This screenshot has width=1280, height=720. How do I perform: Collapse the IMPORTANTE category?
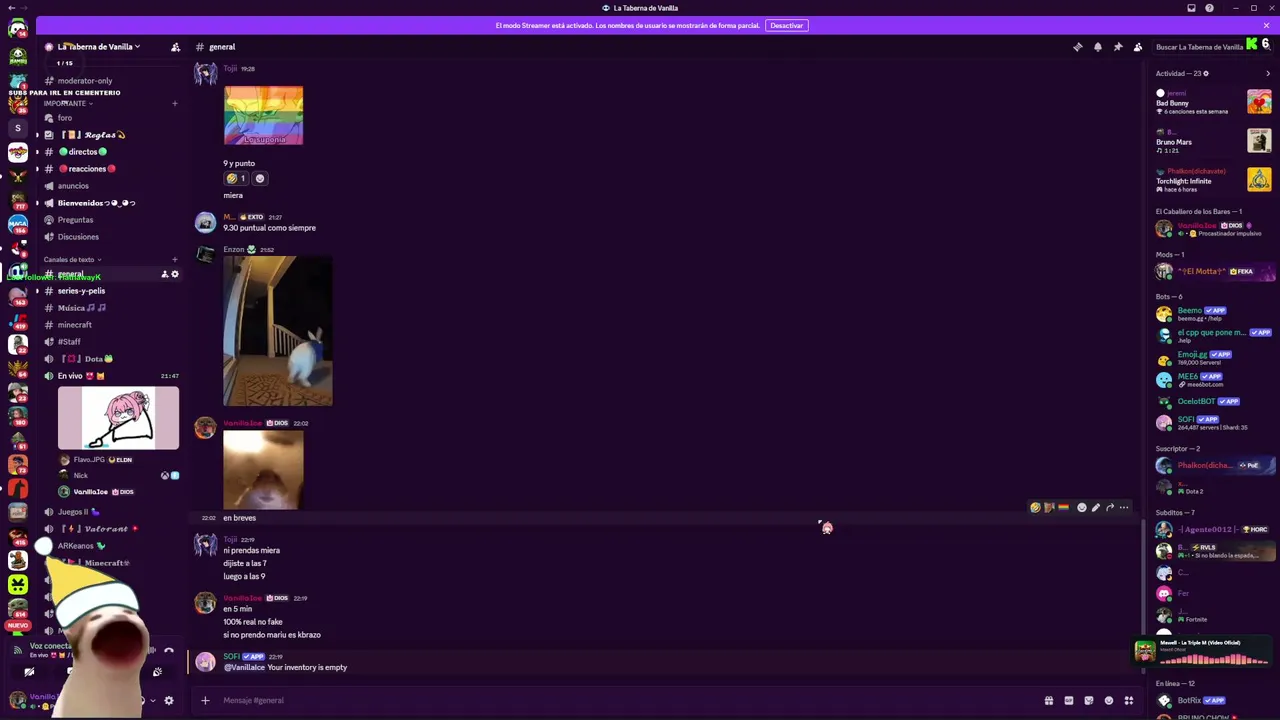coord(68,103)
